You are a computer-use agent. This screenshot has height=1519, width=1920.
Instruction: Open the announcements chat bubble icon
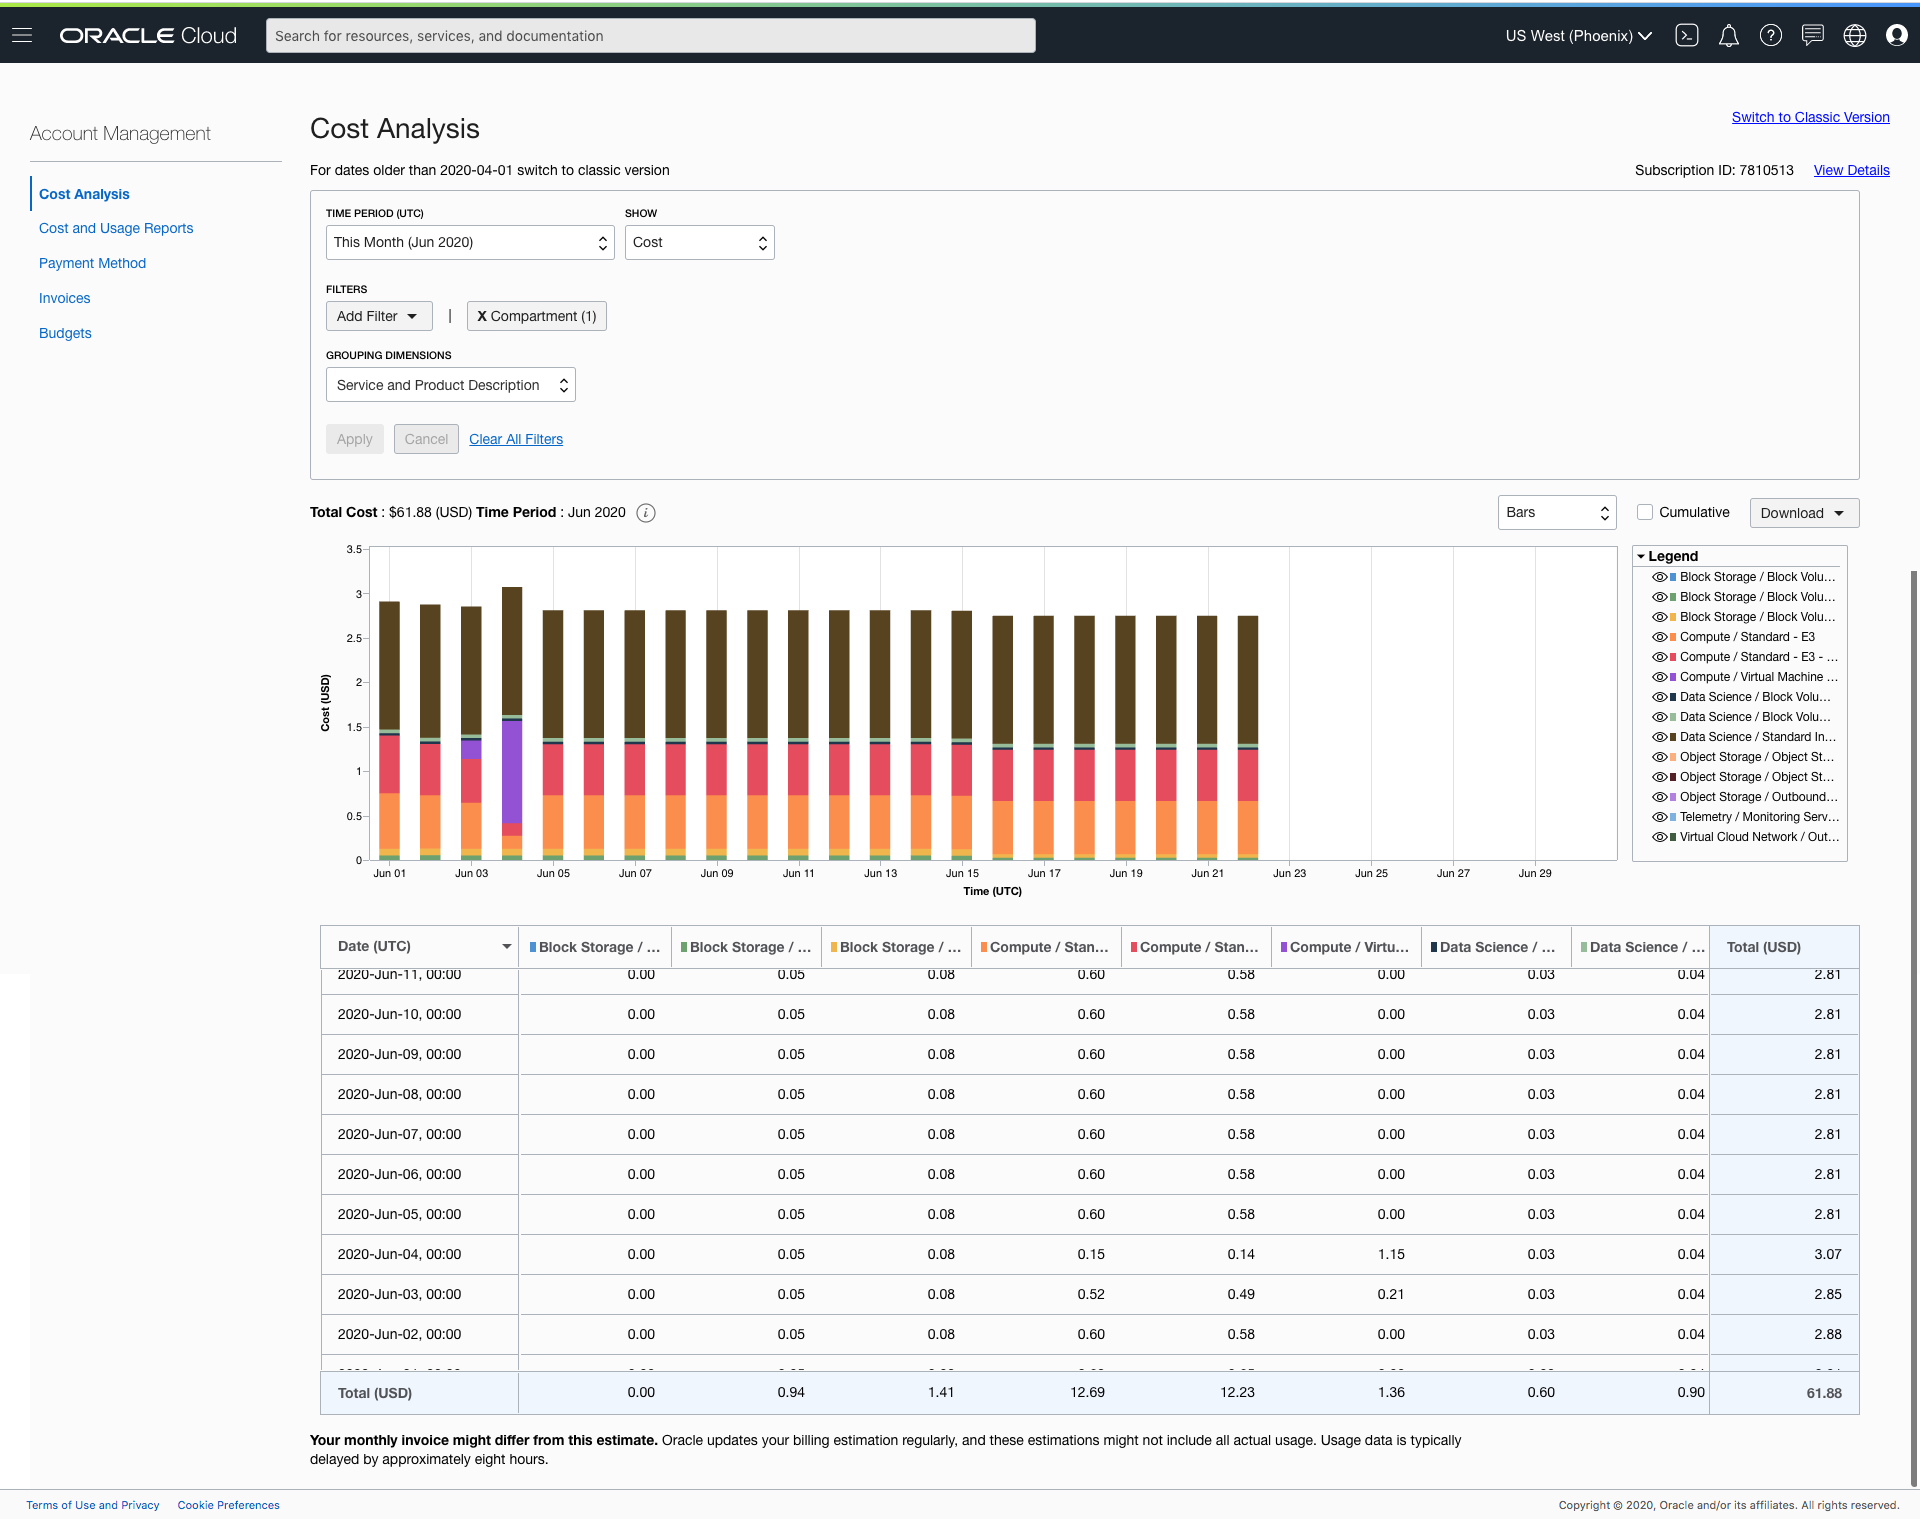[1812, 35]
